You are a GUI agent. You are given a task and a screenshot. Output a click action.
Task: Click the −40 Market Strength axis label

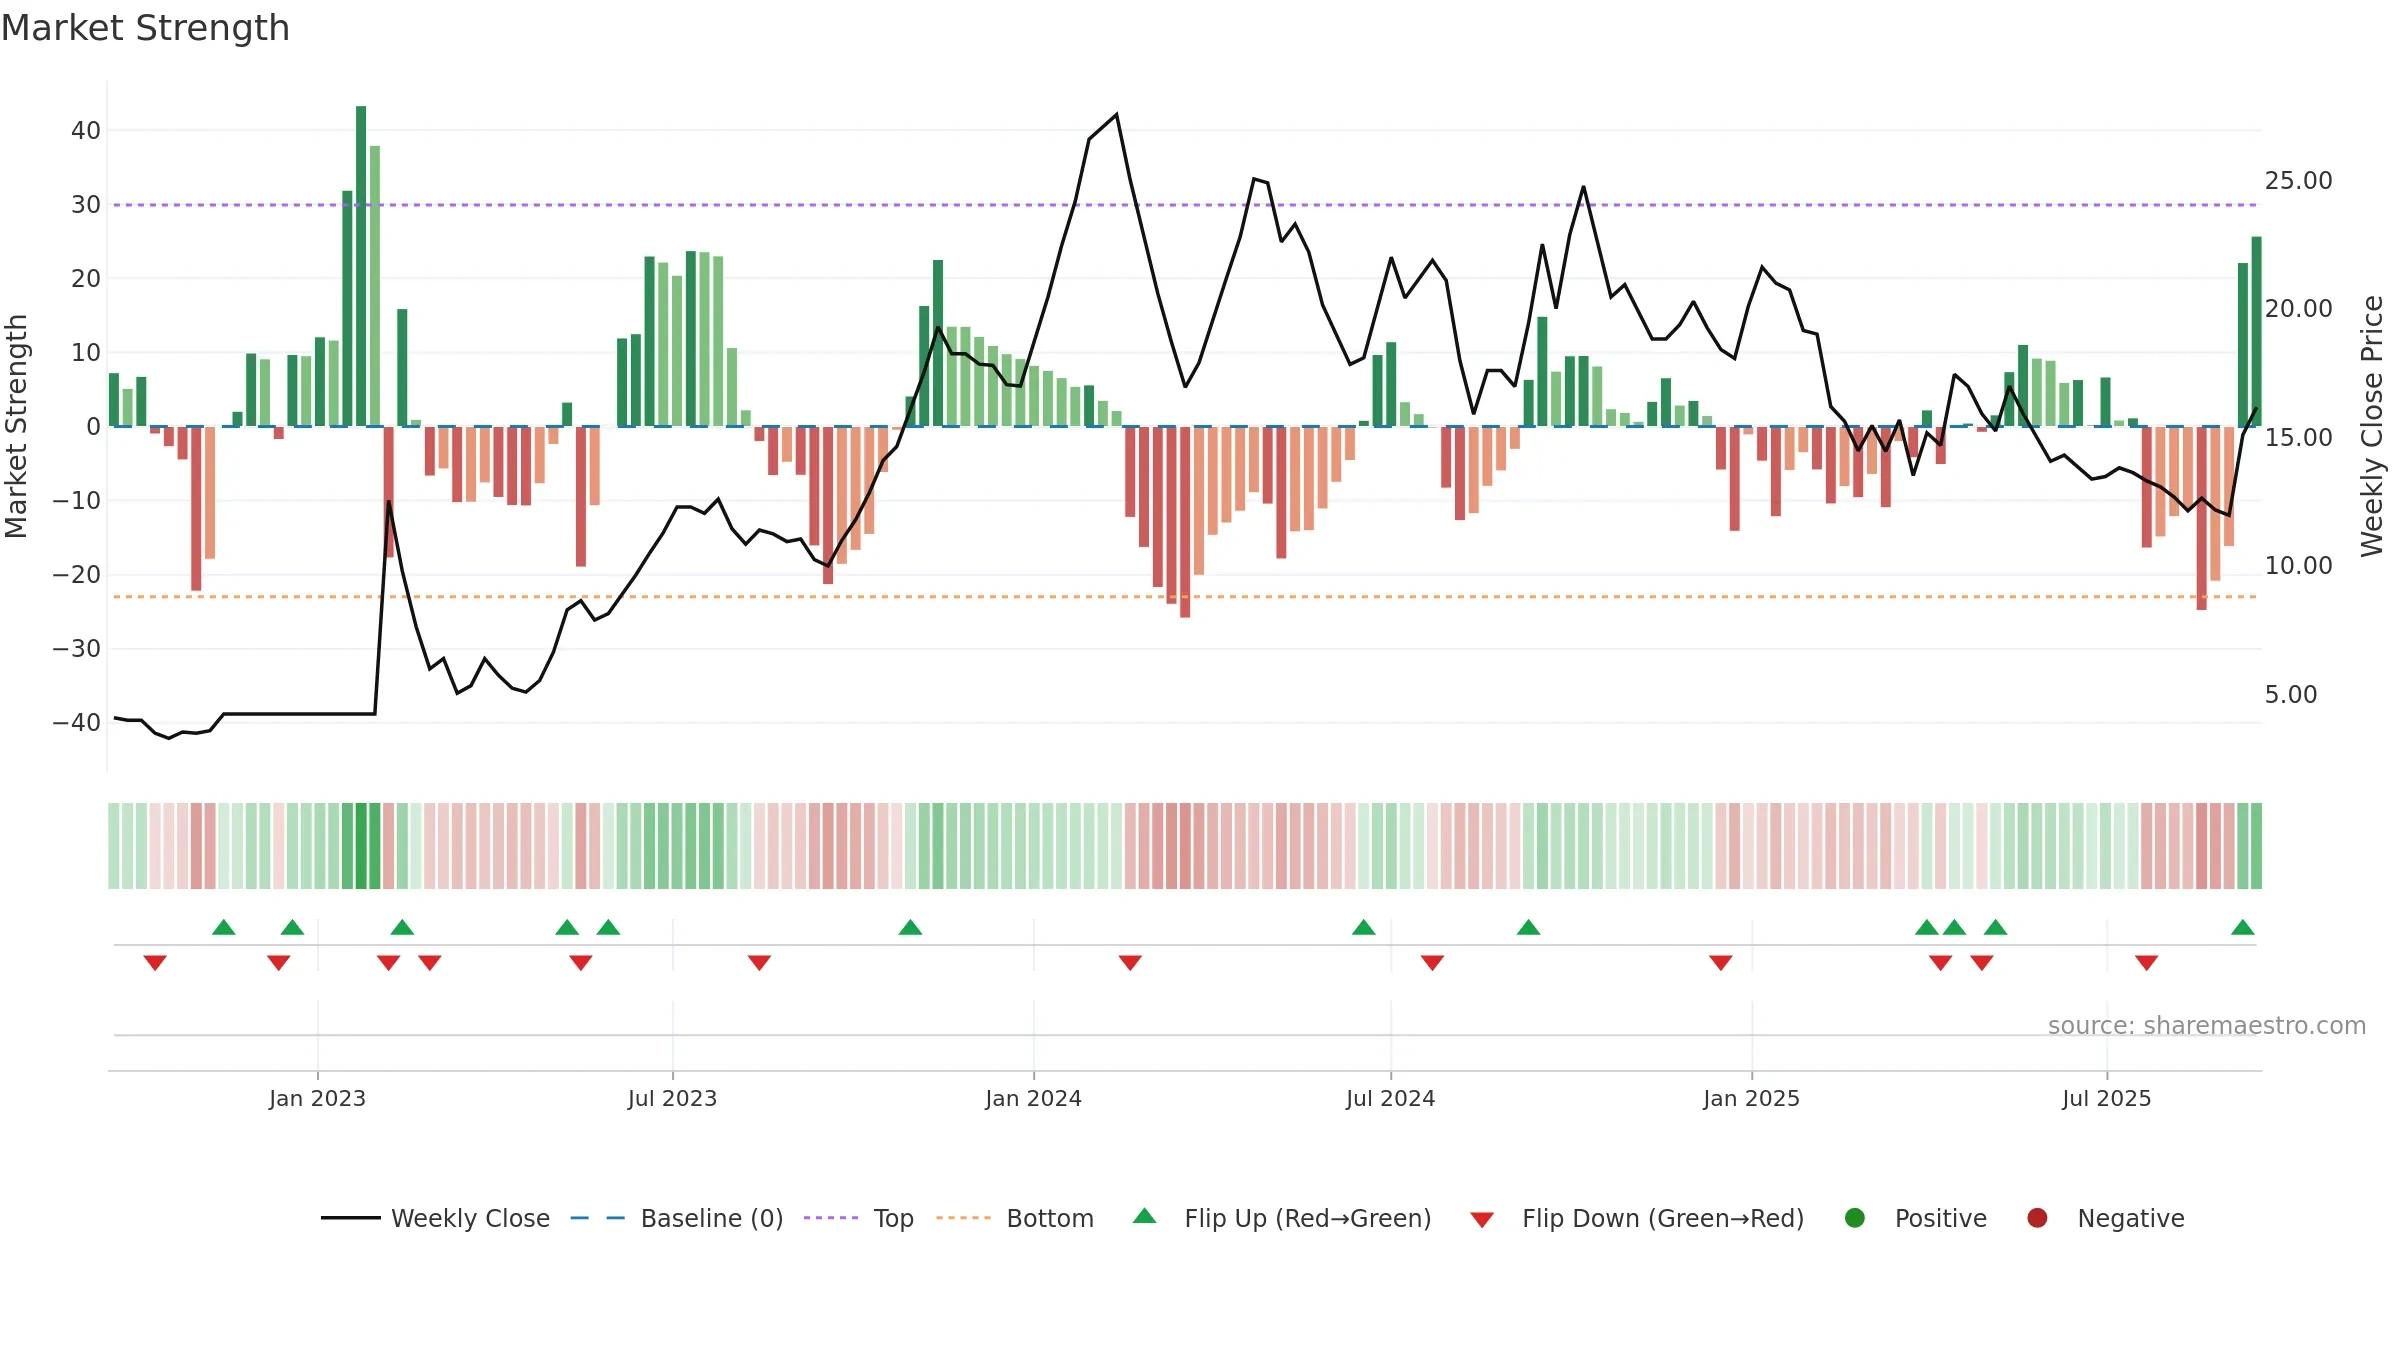[77, 722]
